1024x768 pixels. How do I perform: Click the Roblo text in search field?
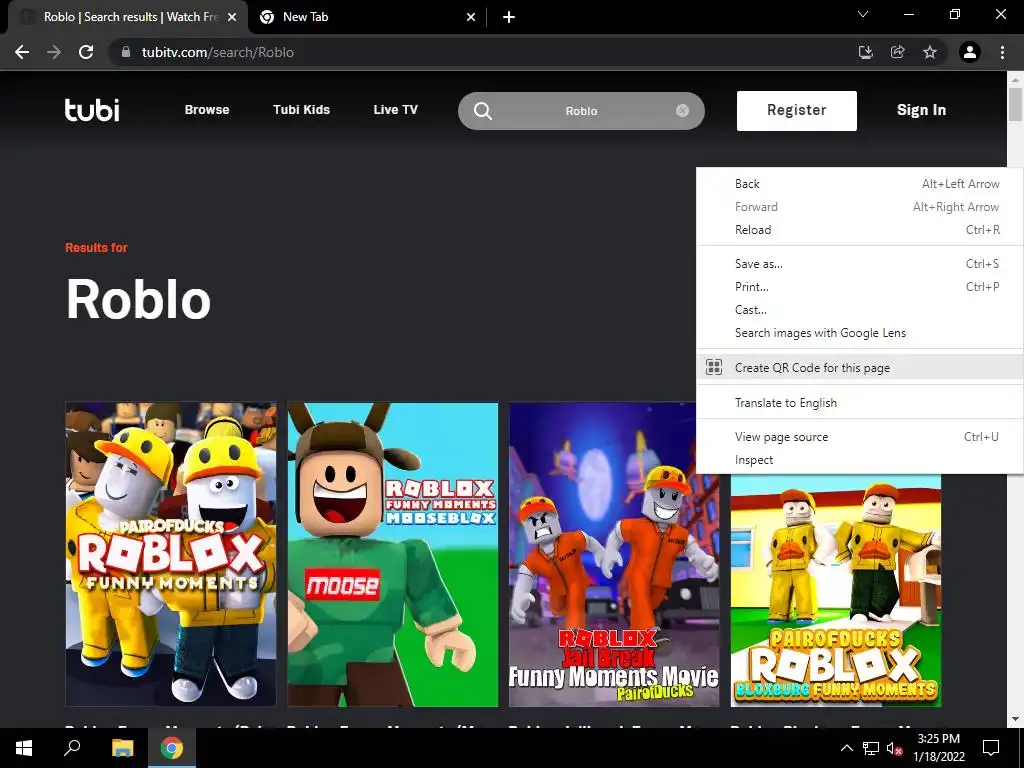[x=581, y=111]
